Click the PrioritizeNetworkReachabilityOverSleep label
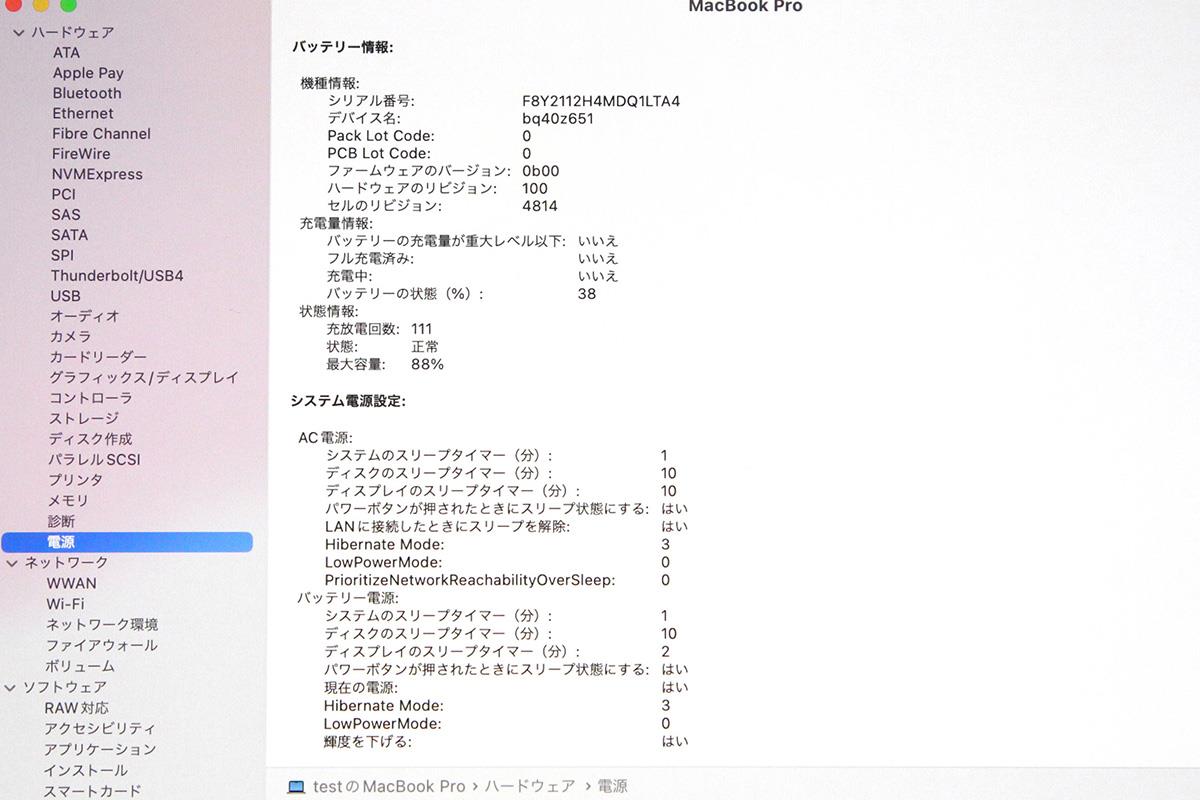This screenshot has height=800, width=1200. 469,580
